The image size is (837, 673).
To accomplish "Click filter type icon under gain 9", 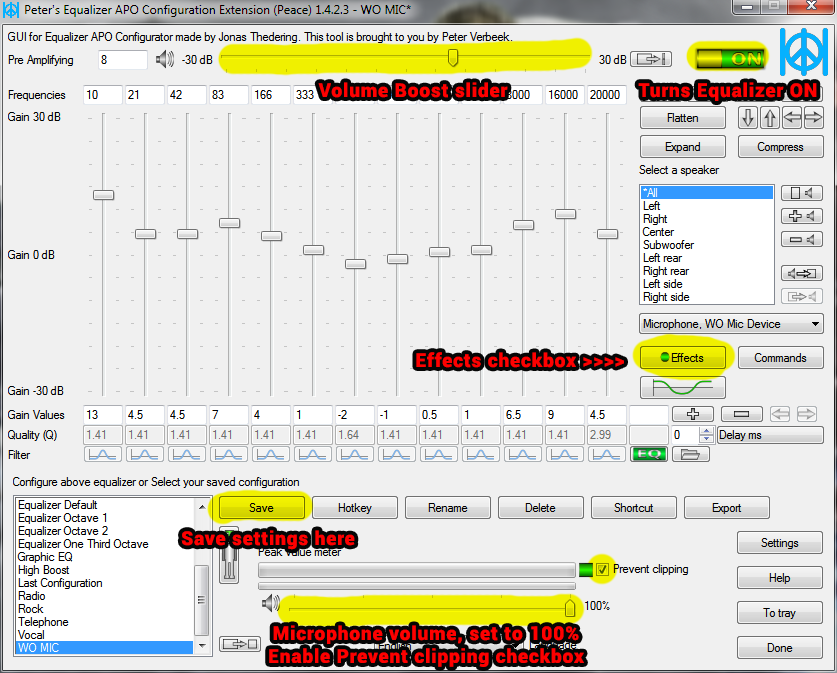I will [x=565, y=454].
